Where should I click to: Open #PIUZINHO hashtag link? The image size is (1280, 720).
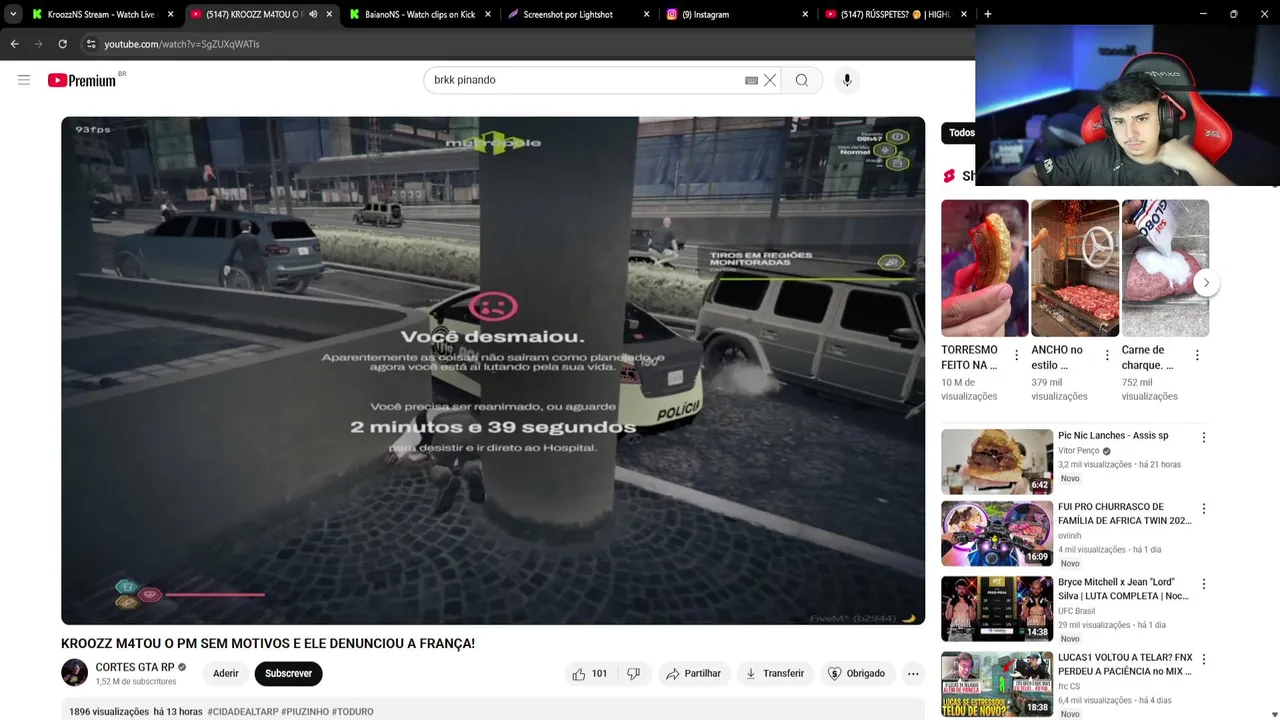[x=305, y=711]
